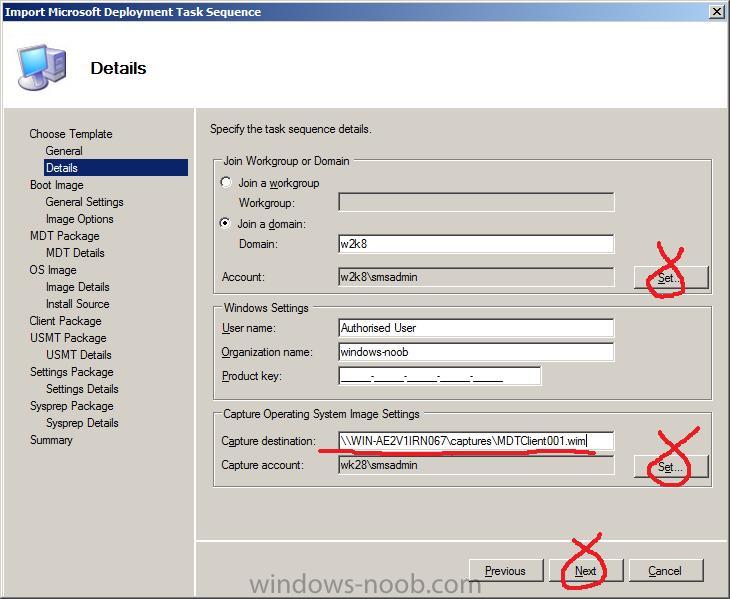Open Settings Package step in sidebar
730x599 pixels.
click(x=72, y=372)
